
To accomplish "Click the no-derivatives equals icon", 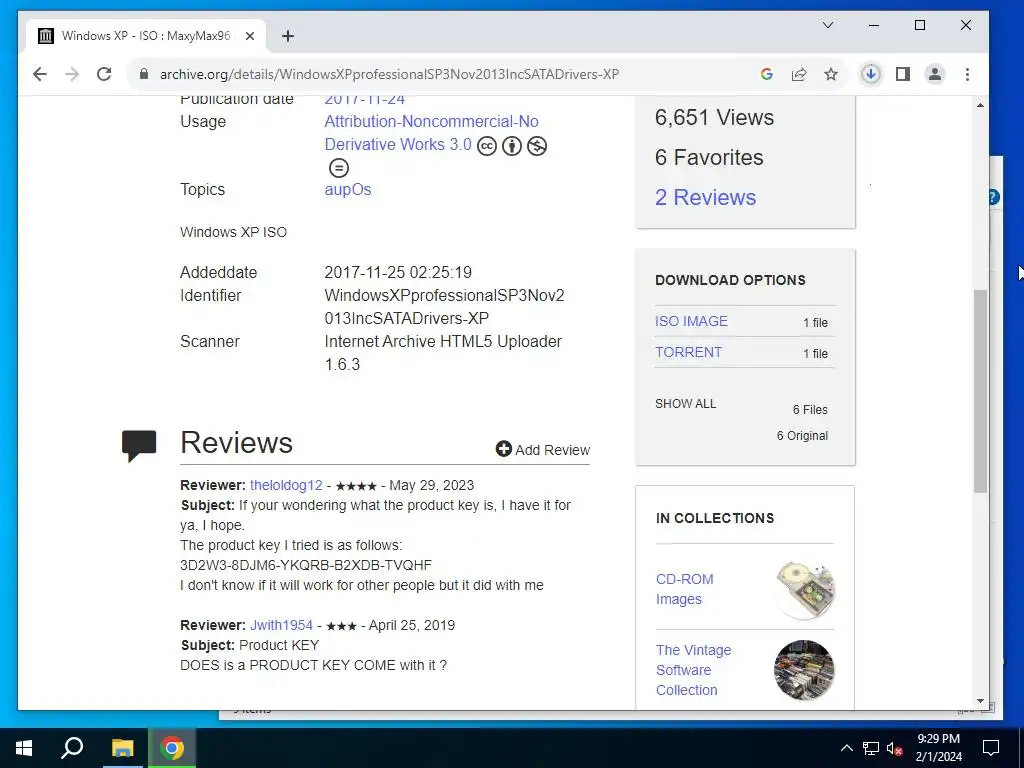I will 338,168.
